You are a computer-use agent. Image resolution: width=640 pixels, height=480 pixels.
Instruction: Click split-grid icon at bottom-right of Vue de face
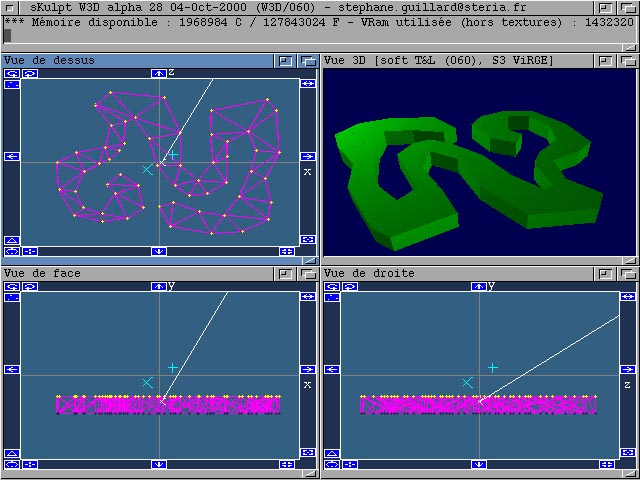287,464
